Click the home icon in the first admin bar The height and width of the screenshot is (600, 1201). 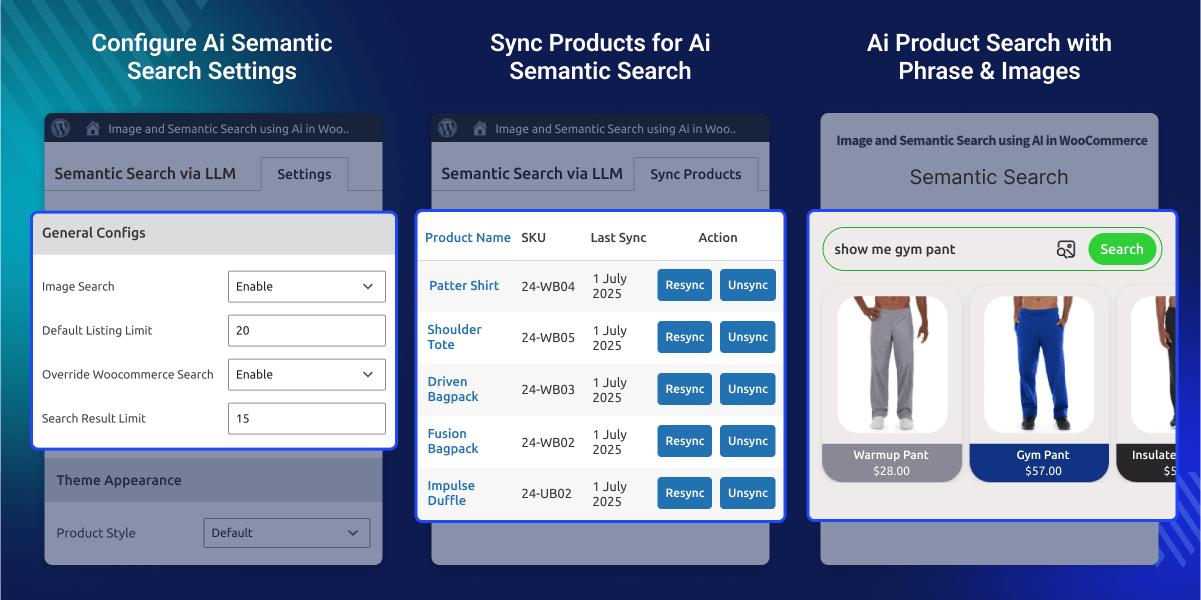tap(91, 127)
